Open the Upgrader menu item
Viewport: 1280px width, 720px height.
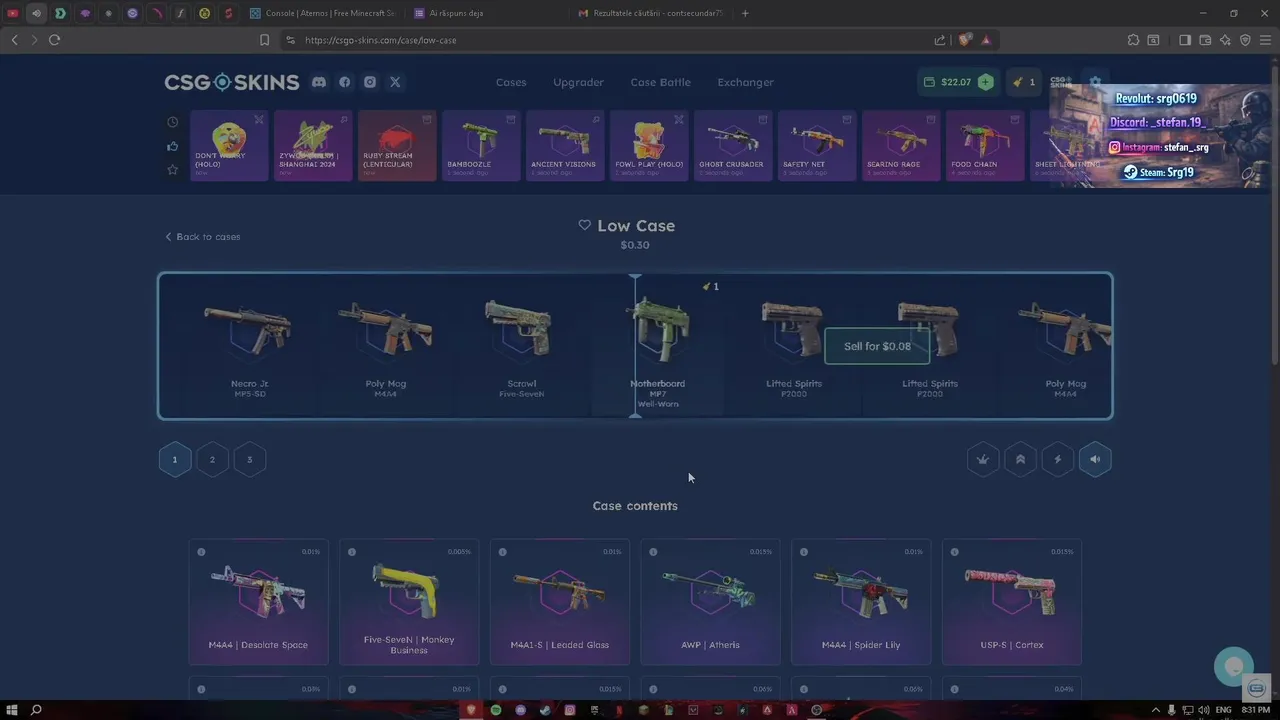[x=579, y=82]
